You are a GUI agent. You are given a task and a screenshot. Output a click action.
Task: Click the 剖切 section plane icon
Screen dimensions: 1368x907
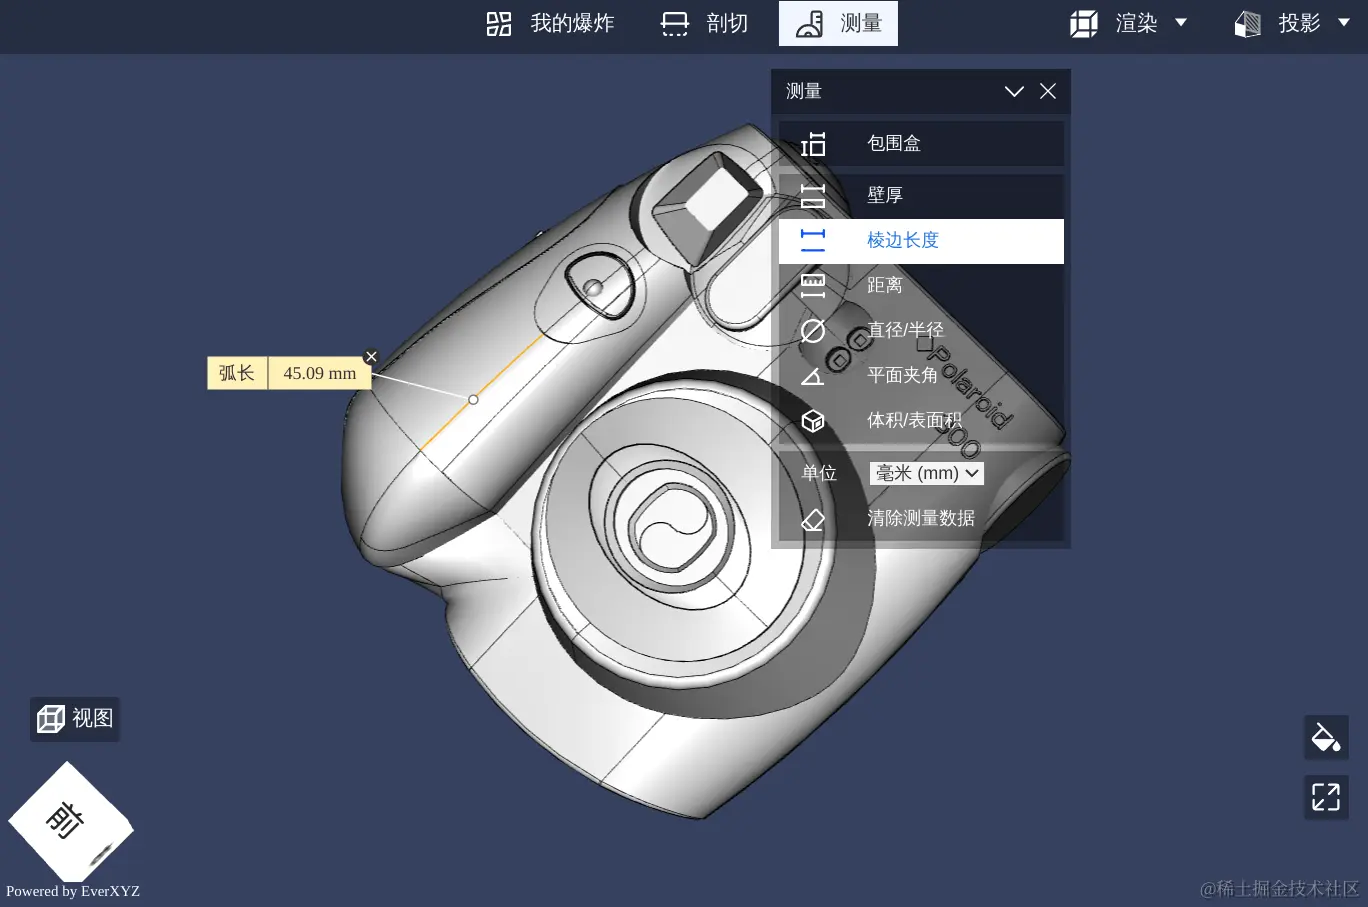675,23
